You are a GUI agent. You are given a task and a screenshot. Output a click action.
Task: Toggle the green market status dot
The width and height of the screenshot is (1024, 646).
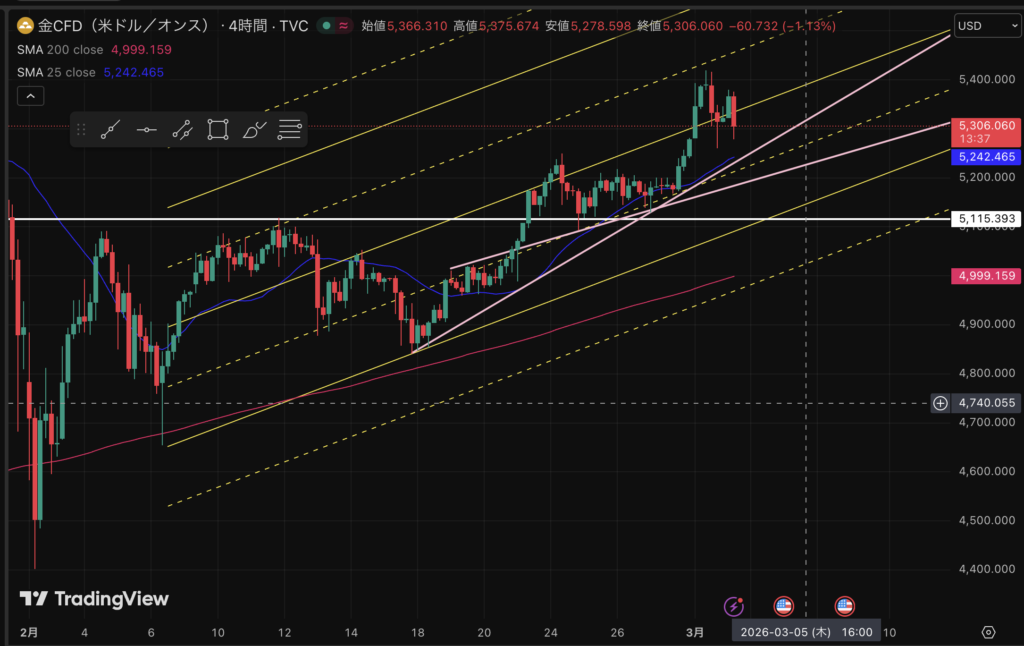coord(326,25)
